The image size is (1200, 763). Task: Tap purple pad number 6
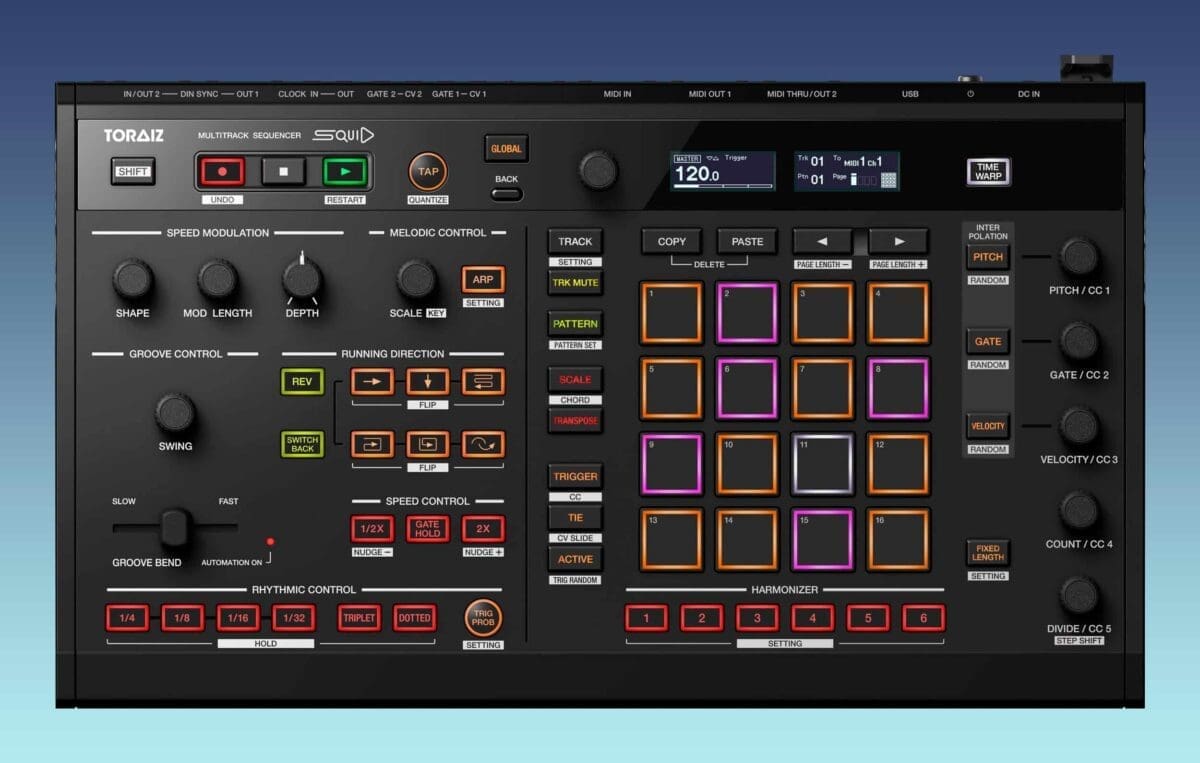(747, 388)
